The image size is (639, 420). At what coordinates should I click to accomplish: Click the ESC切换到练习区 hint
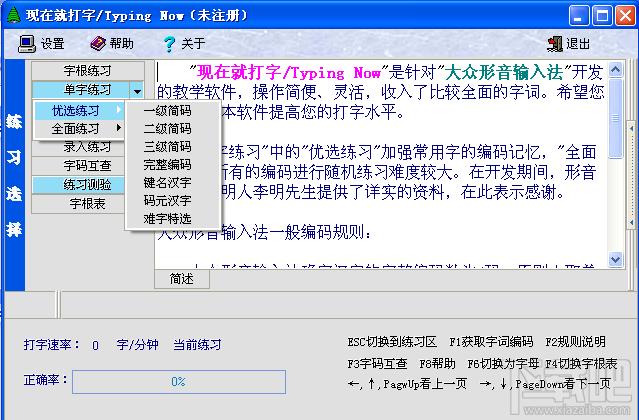(x=392, y=342)
